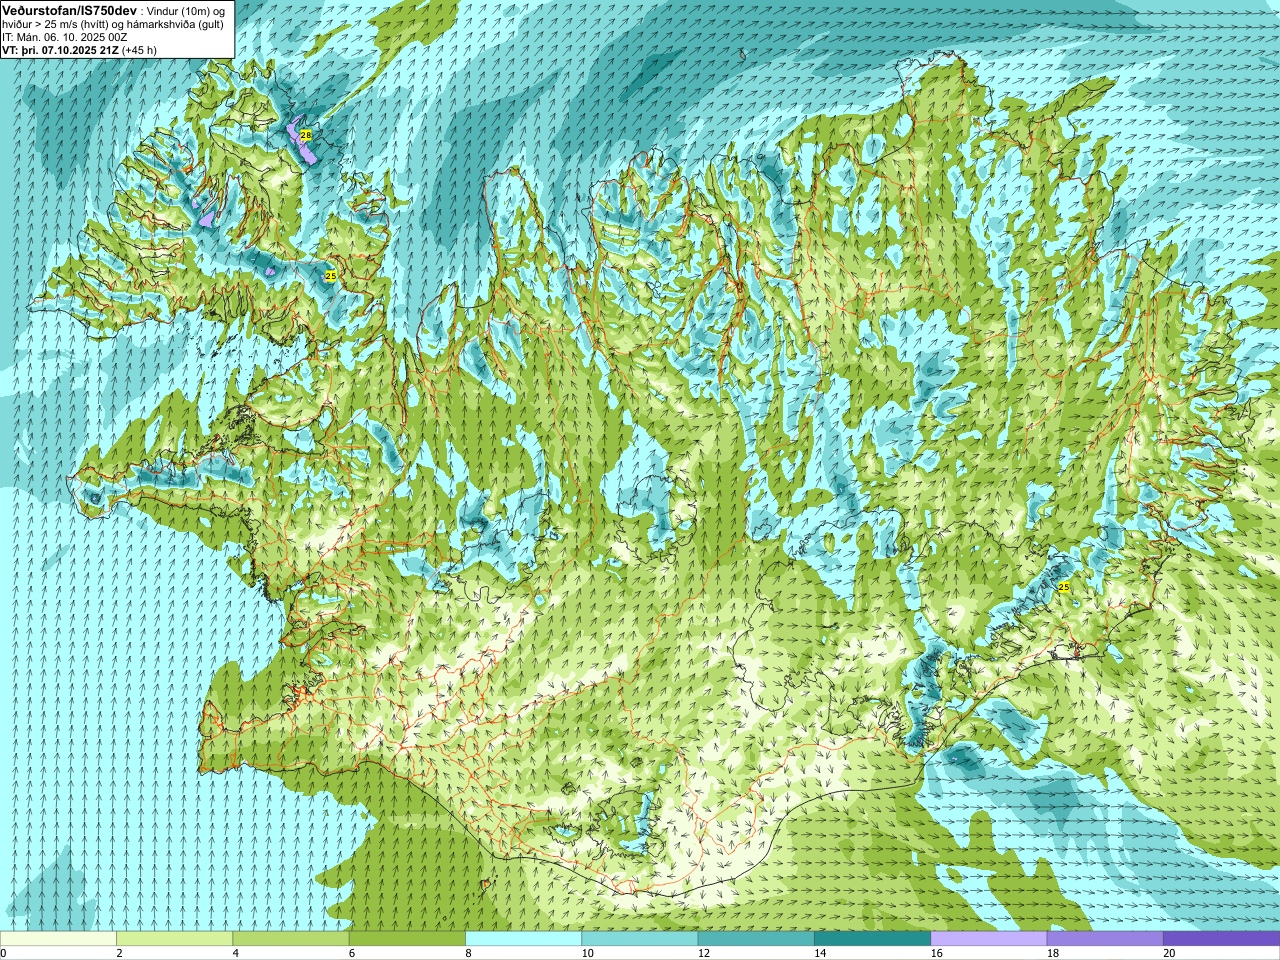Screen dimensions: 1280x960
Task: Click the legend tick label 20
Action: (x=1169, y=953)
